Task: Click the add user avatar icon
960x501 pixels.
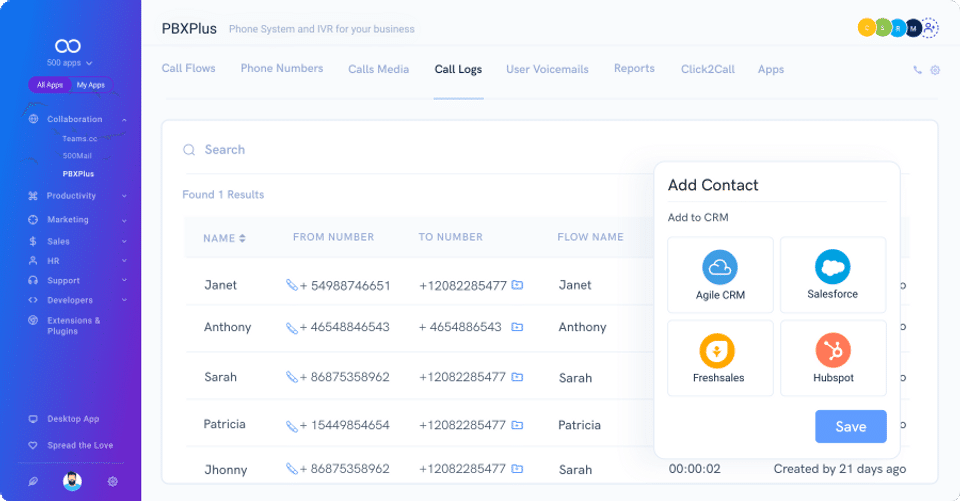Action: [x=929, y=28]
